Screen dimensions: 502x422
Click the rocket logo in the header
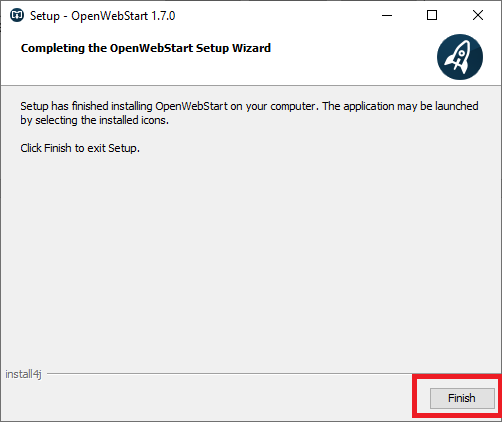click(460, 57)
